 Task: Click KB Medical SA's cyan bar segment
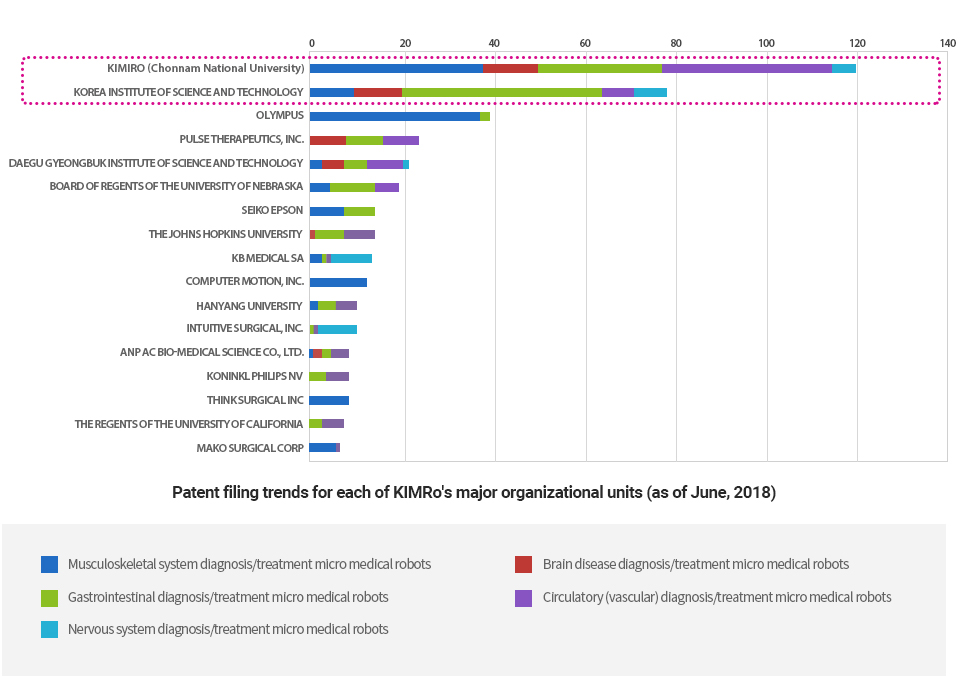pos(351,258)
